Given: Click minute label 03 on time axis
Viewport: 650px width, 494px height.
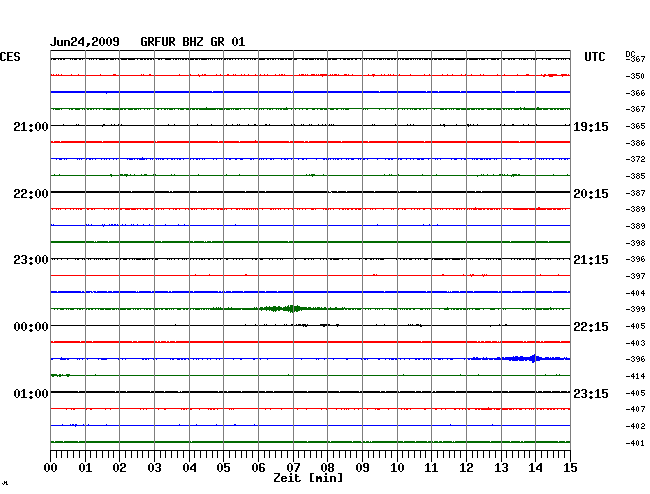Looking at the screenshot, I should tap(154, 468).
